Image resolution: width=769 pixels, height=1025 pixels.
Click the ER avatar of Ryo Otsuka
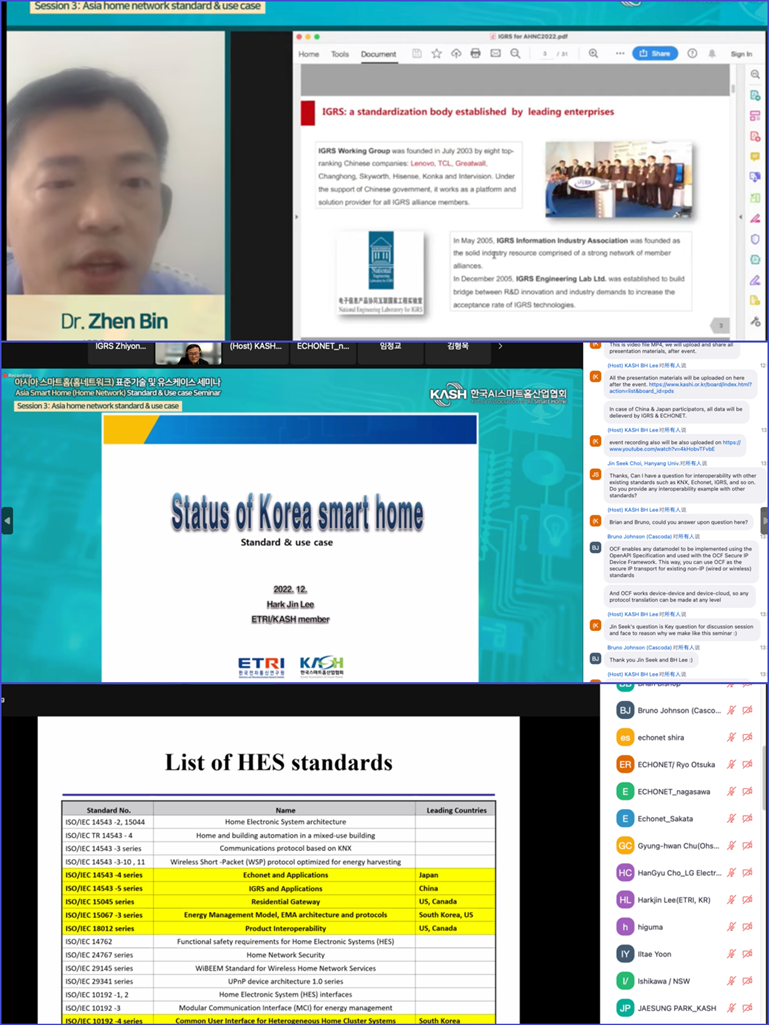625,764
